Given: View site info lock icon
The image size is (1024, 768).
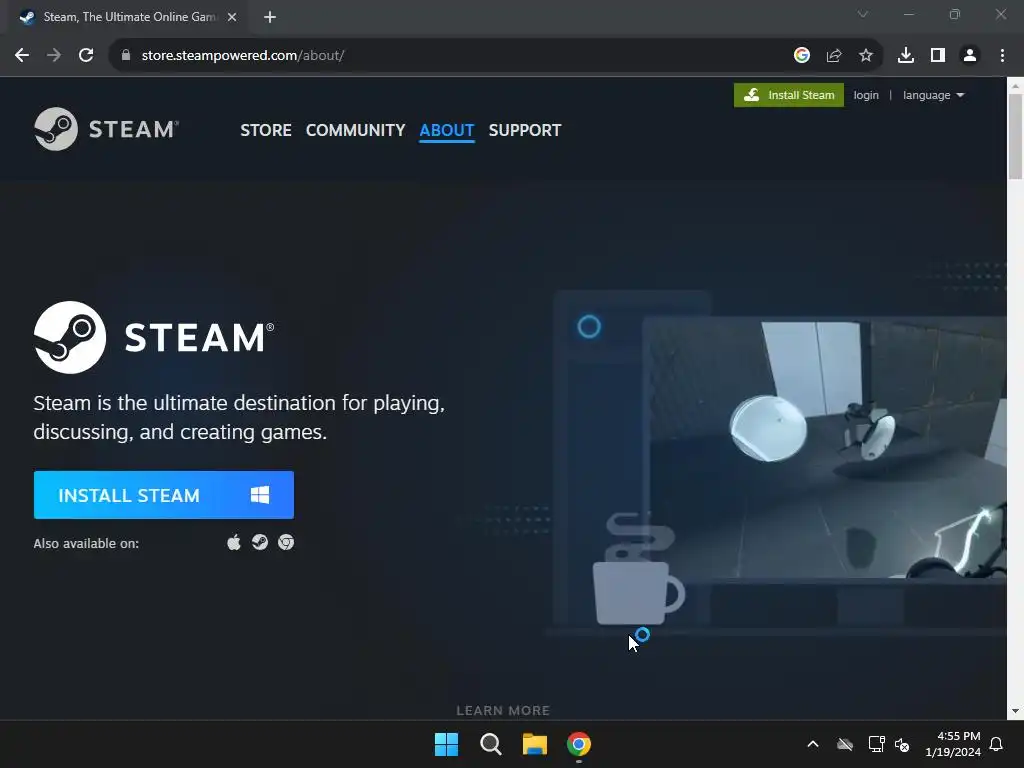Looking at the screenshot, I should 126,56.
